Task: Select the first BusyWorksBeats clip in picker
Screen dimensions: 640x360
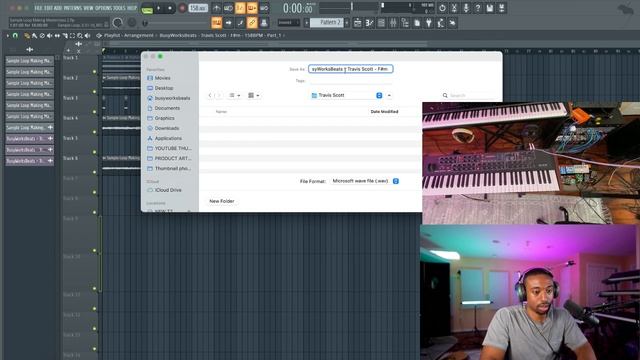Action: 29,138
